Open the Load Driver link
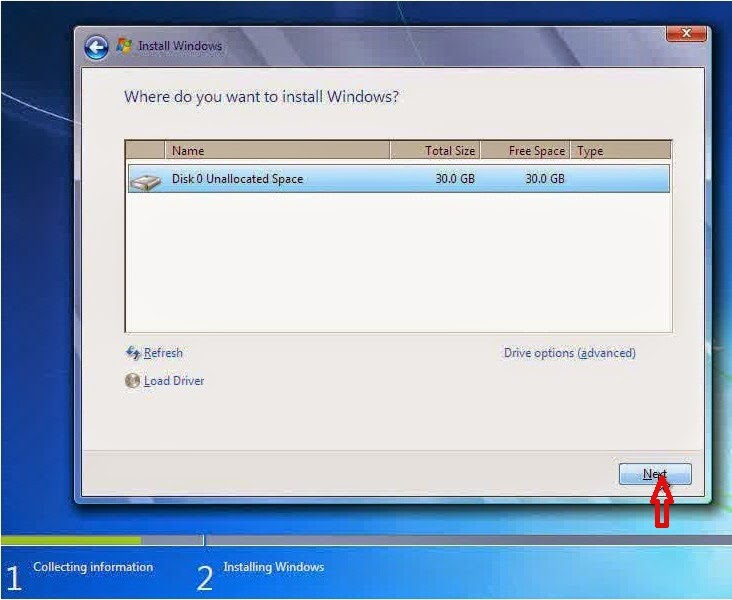The height and width of the screenshot is (600, 732). click(174, 381)
